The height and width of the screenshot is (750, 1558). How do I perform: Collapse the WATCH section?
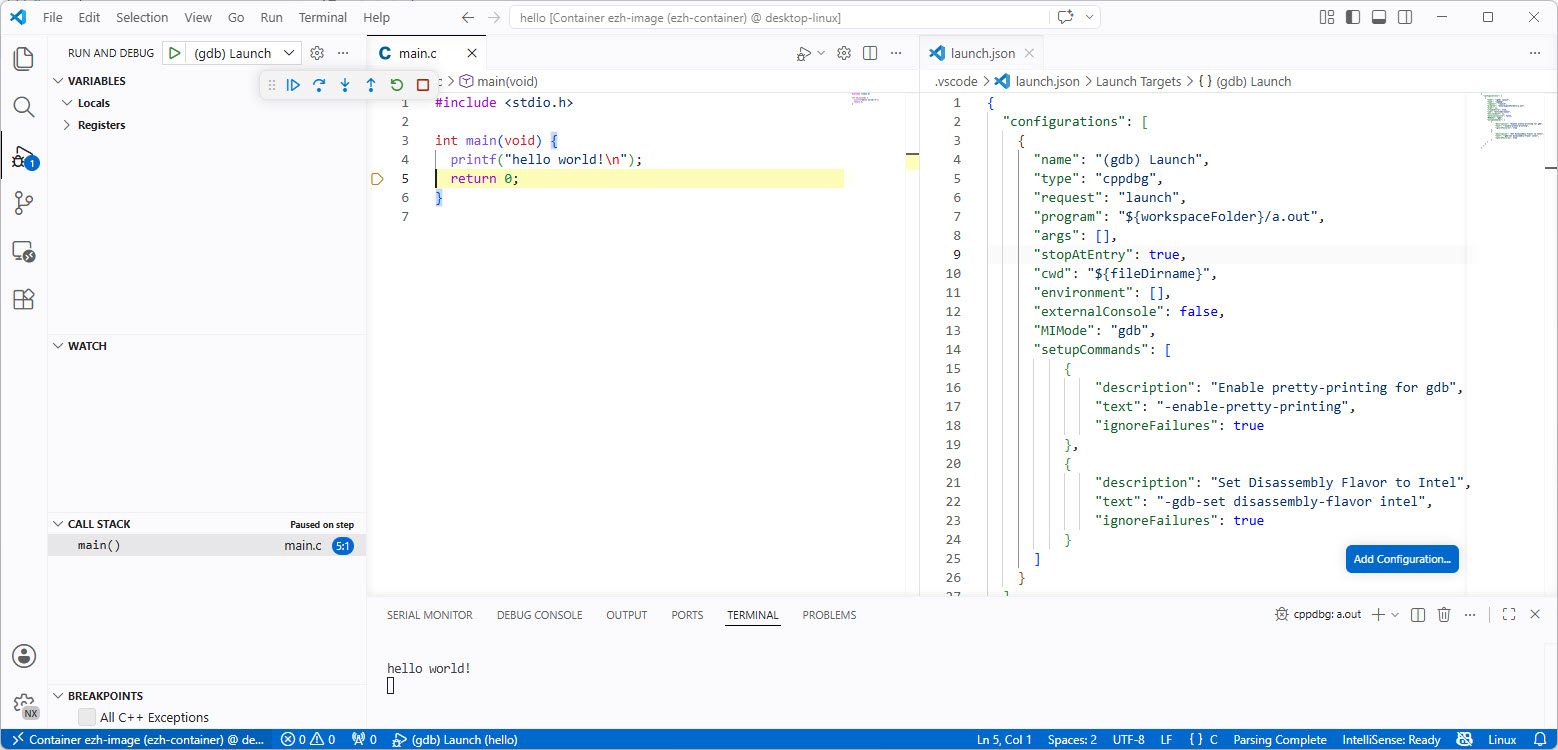(x=58, y=346)
